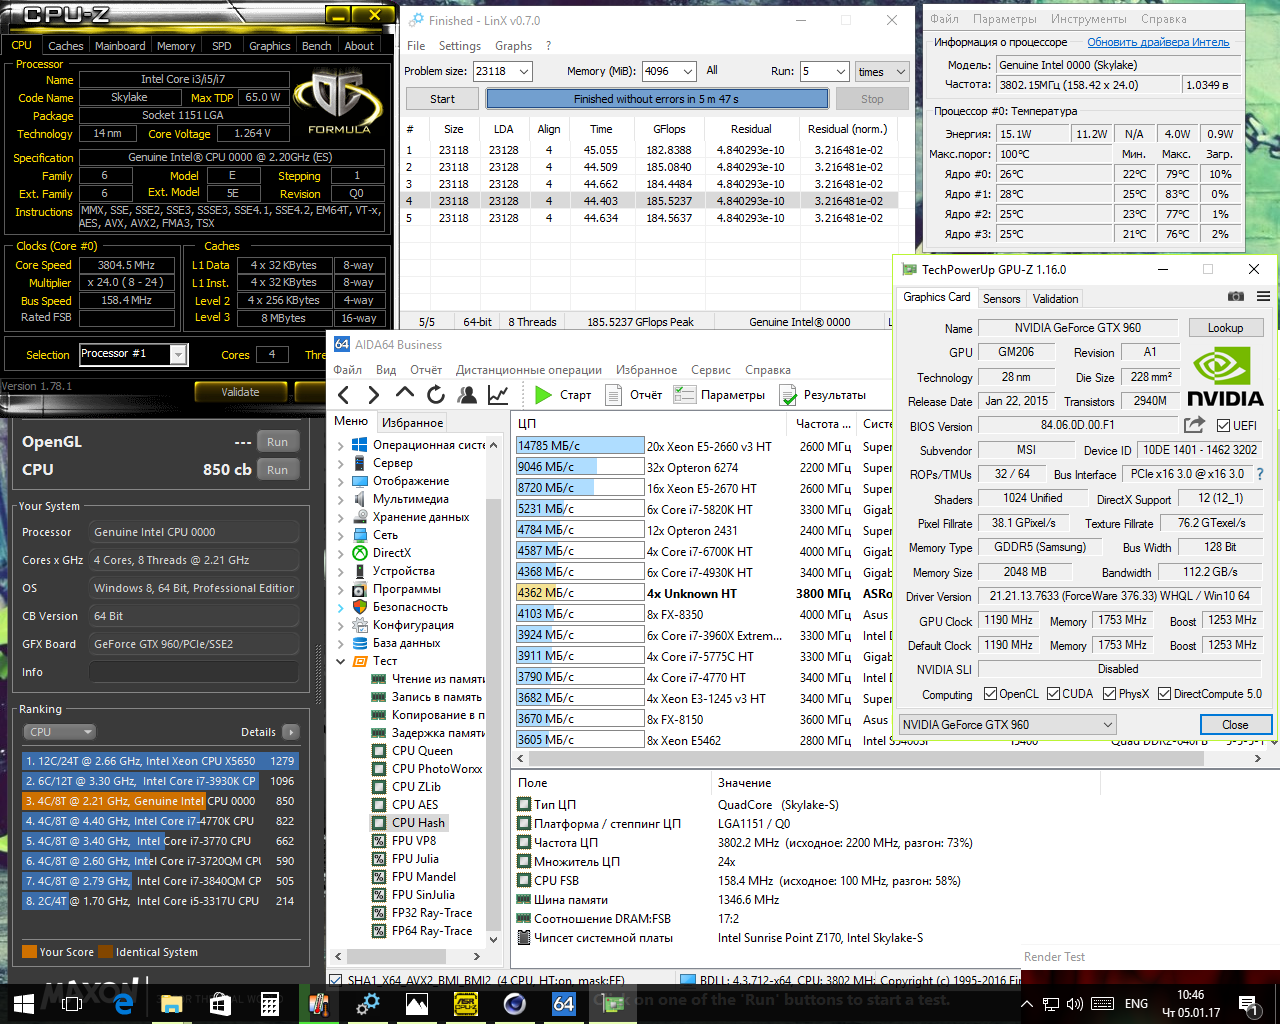Open the GPU-Z hamburger menu

click(1263, 297)
